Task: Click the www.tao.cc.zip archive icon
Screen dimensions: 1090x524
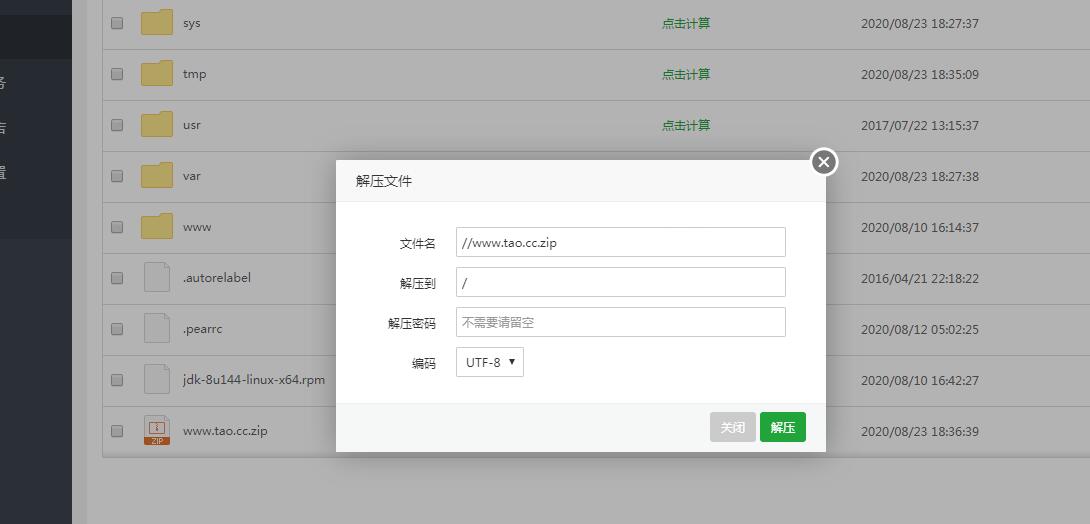Action: pos(157,431)
